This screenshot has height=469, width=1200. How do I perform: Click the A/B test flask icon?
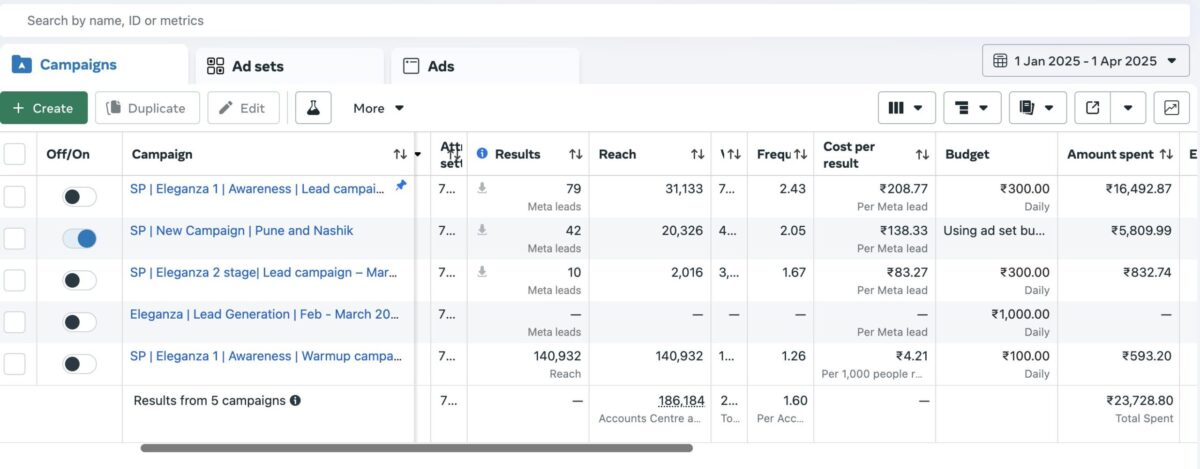(313, 108)
